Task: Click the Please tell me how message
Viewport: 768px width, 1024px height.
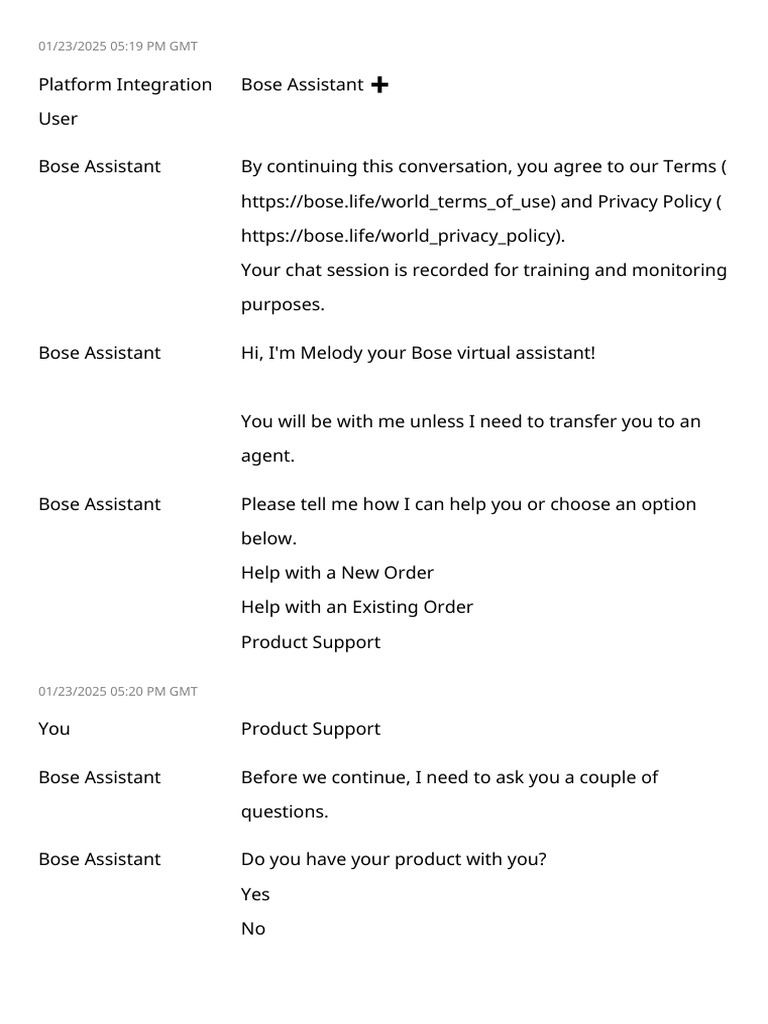Action: coord(468,504)
